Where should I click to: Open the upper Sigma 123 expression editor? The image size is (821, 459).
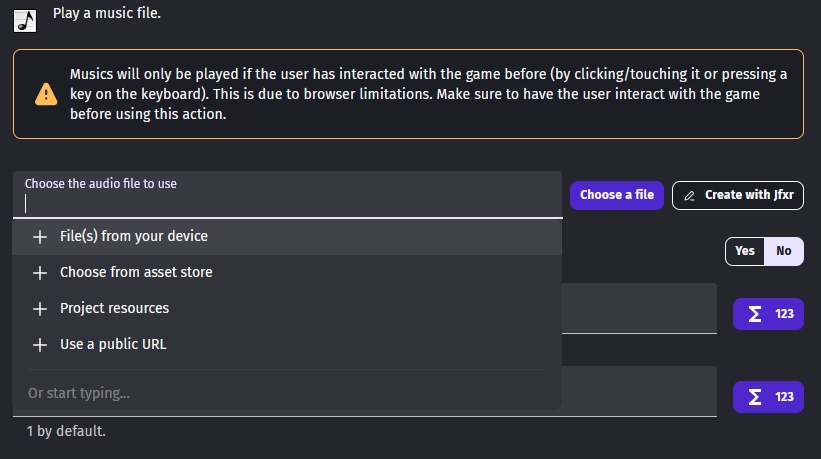coord(769,314)
